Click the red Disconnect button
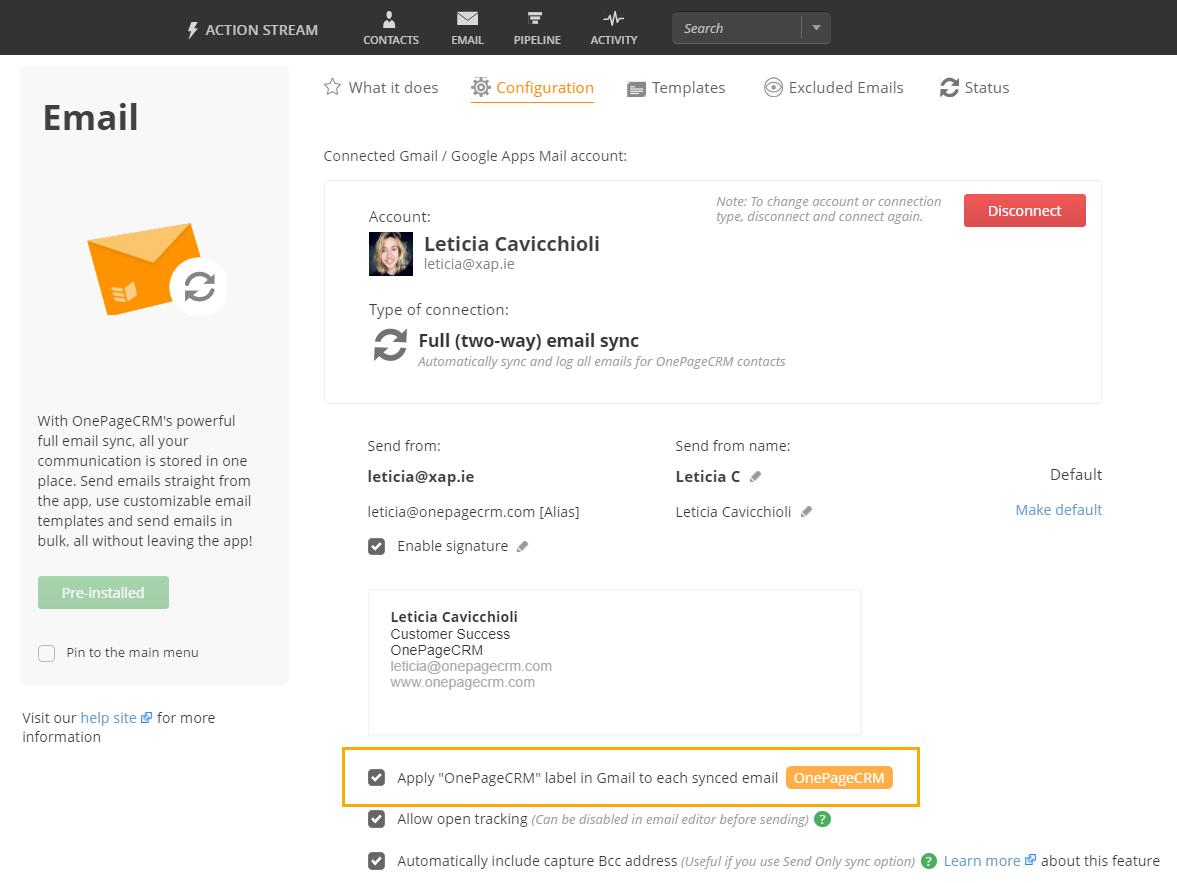 [x=1024, y=211]
